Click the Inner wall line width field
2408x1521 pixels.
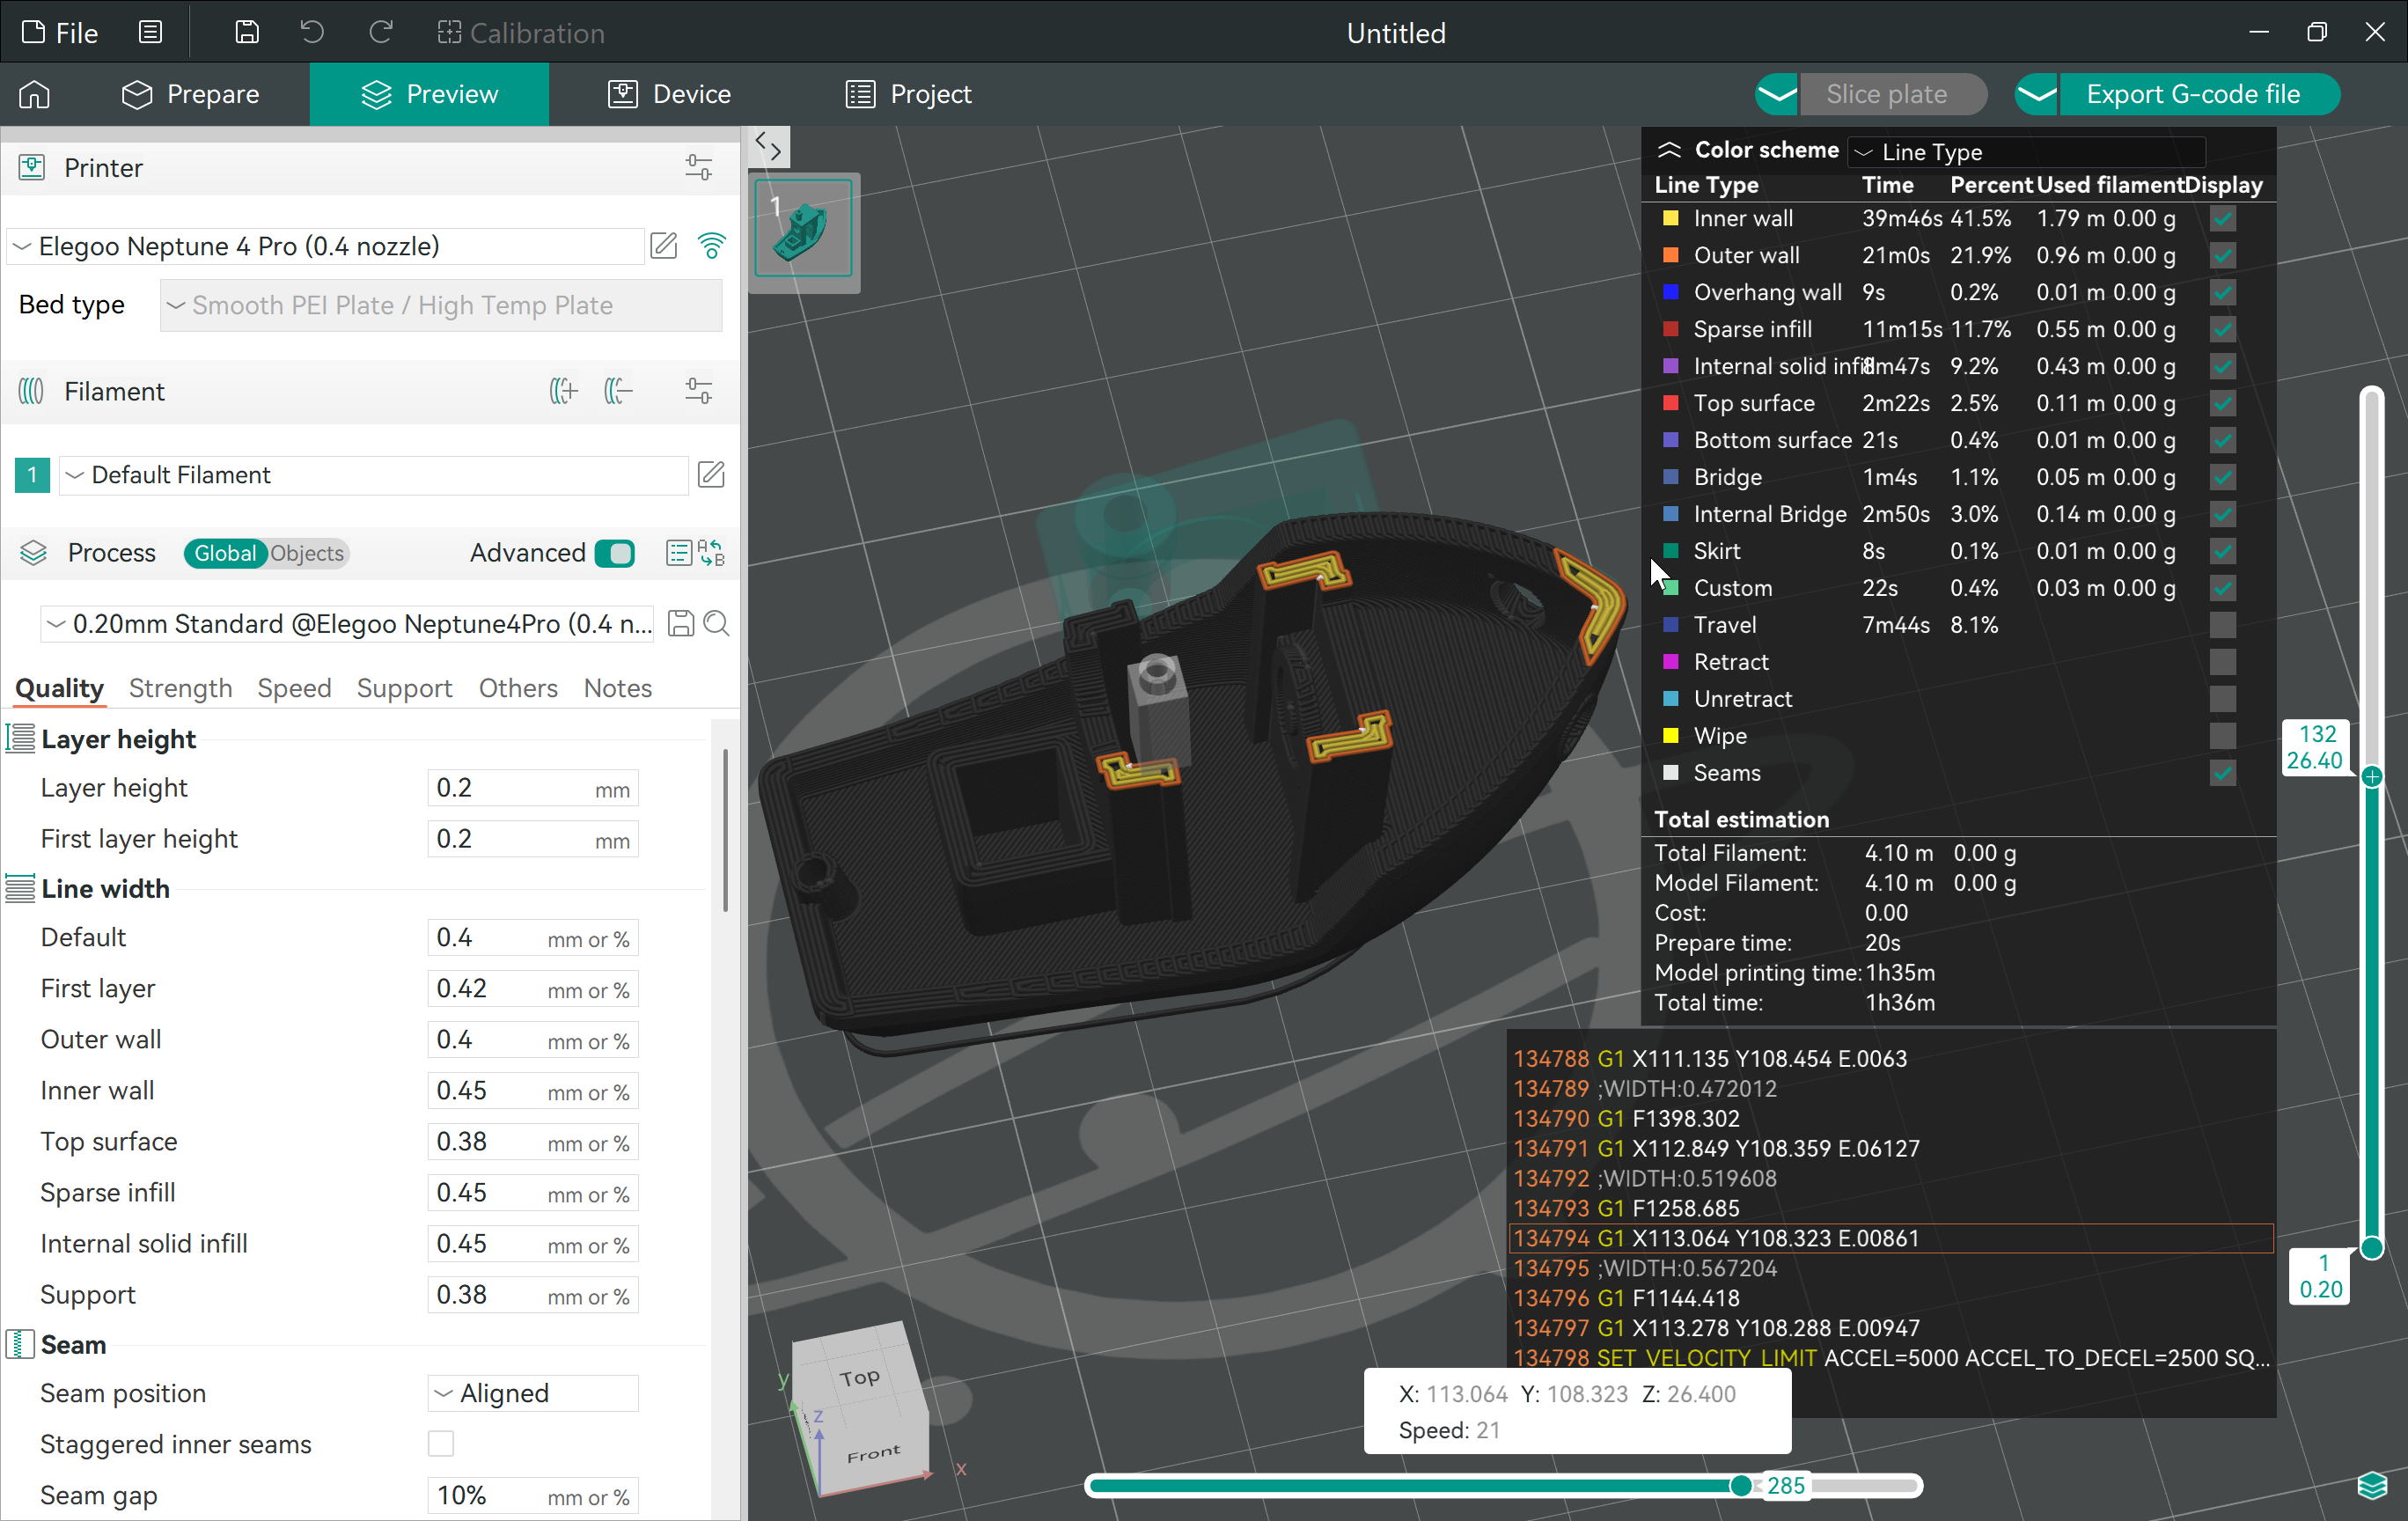click(533, 1091)
